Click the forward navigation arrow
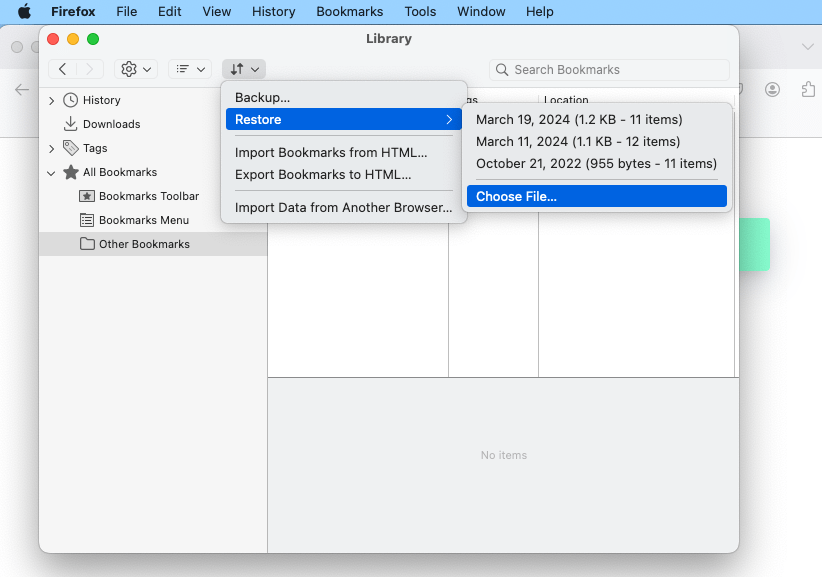Viewport: 822px width, 577px height. [x=90, y=69]
